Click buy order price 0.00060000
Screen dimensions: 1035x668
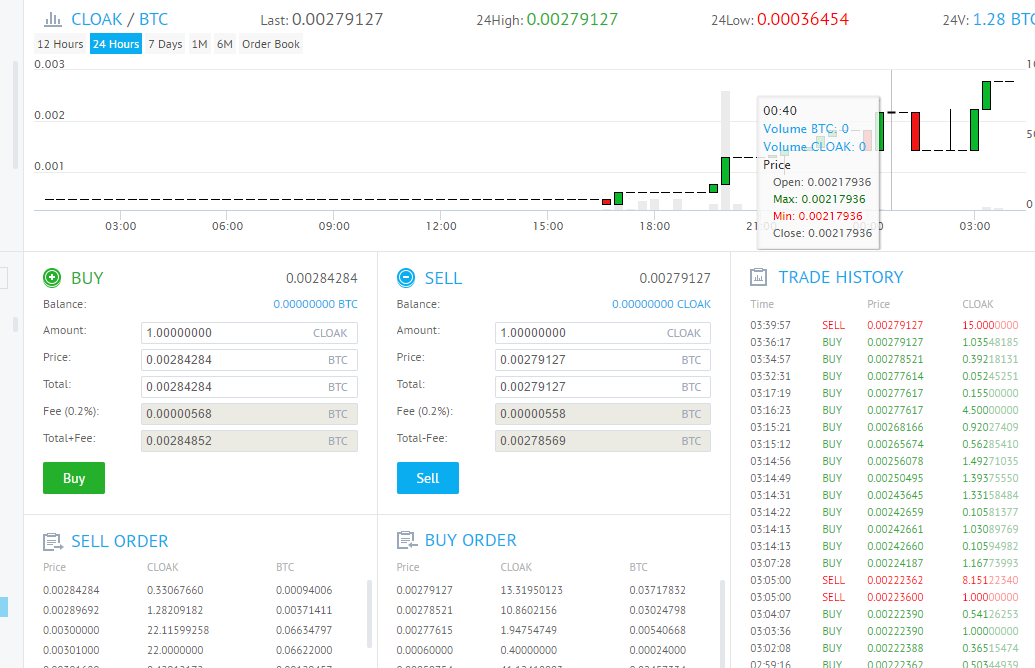(x=424, y=650)
